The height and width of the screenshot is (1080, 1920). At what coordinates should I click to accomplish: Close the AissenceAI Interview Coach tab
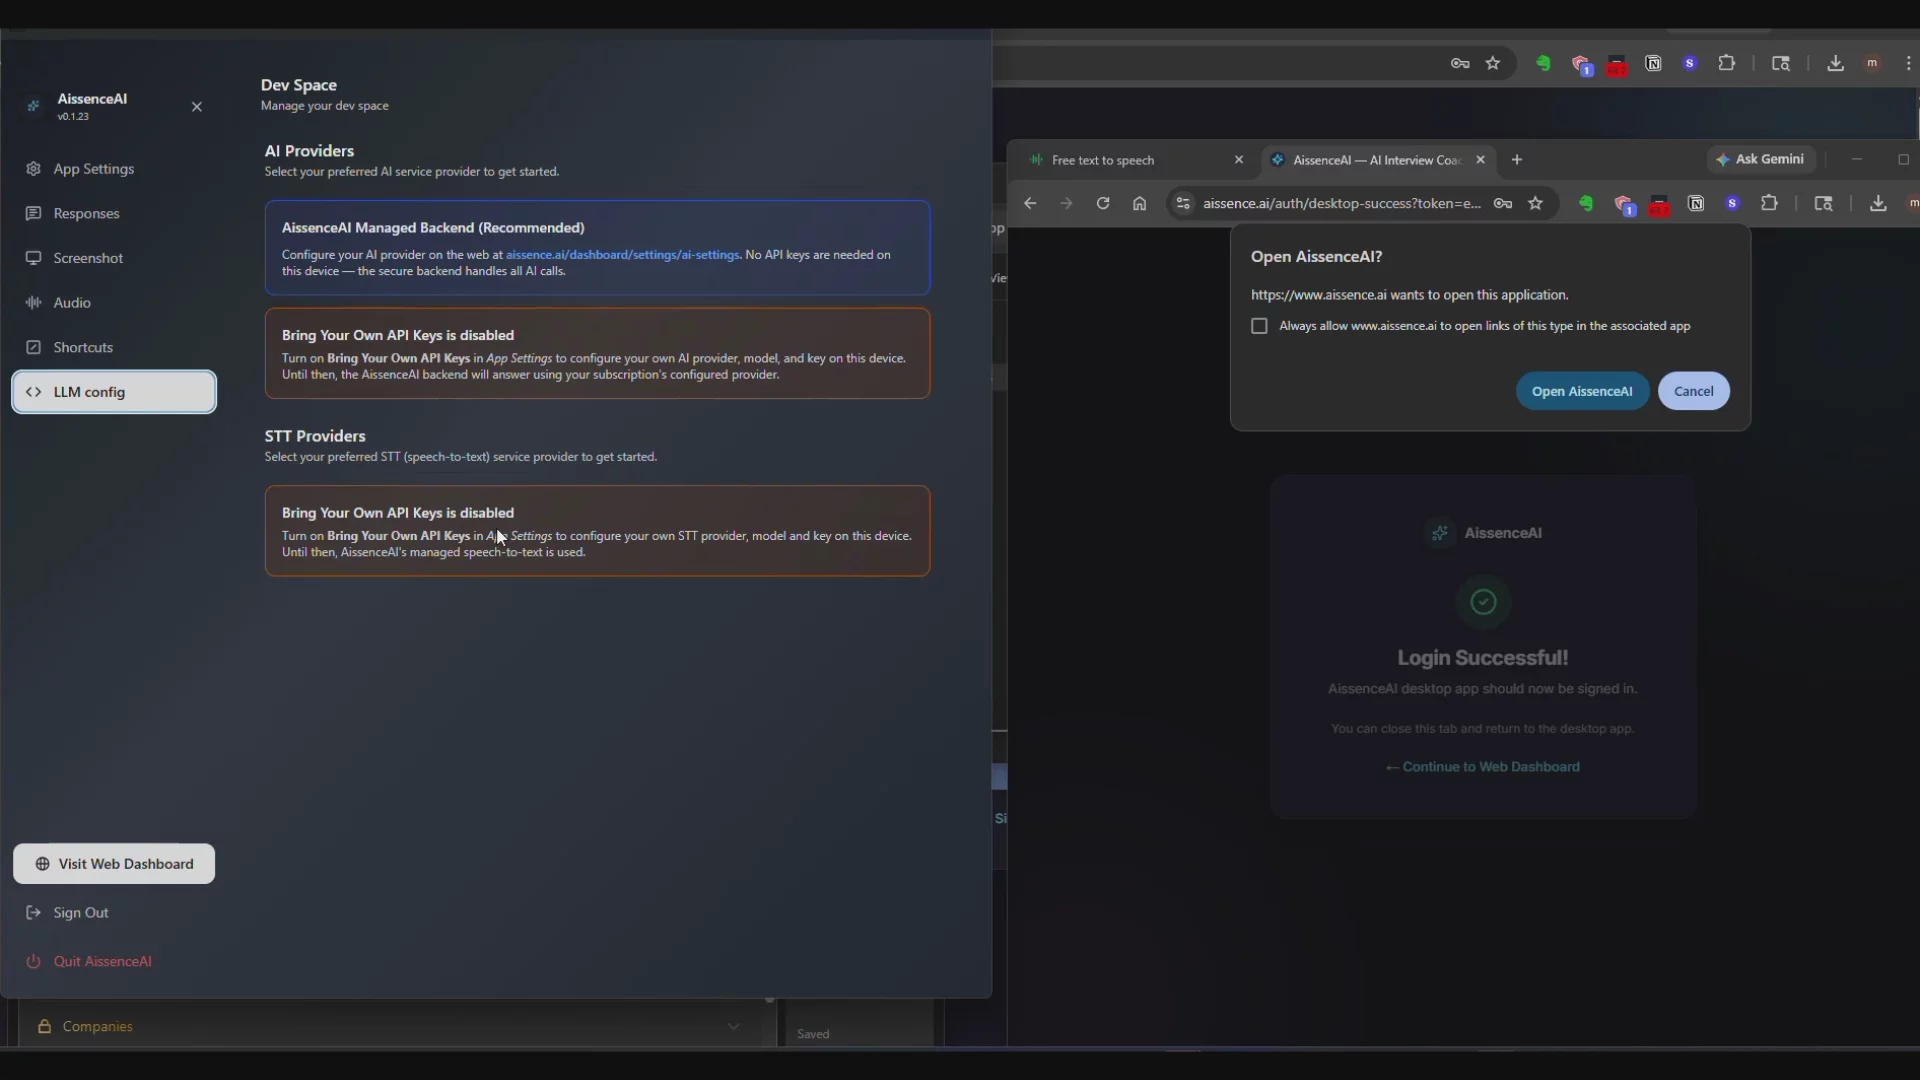coord(1481,160)
